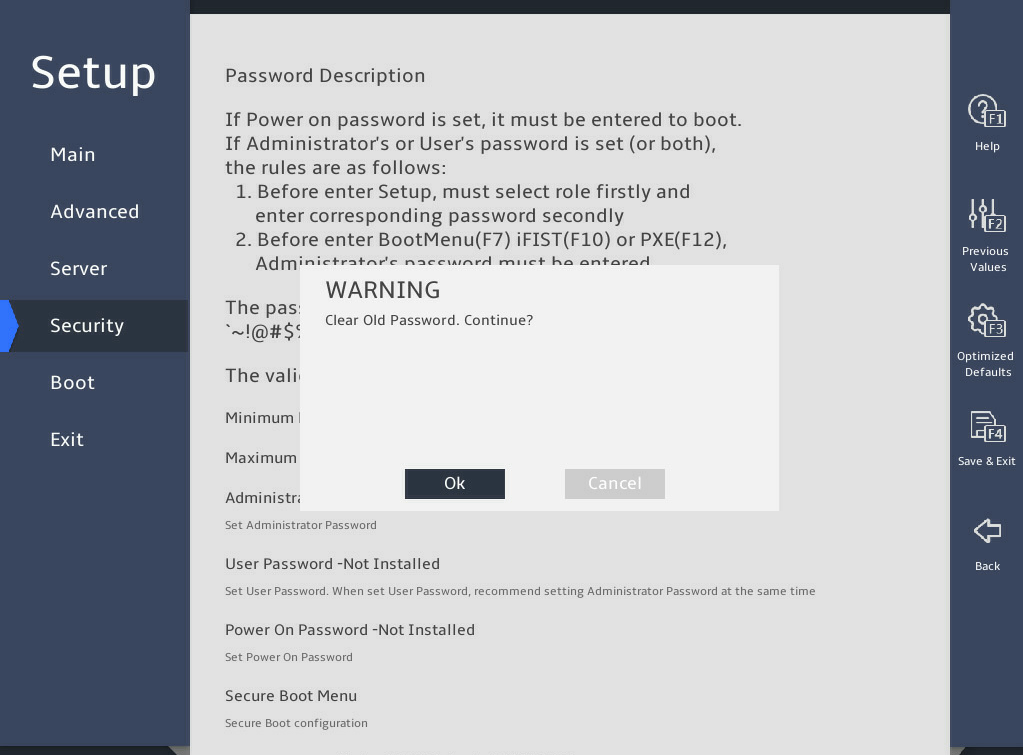Open the Main menu section
Image resolution: width=1023 pixels, height=755 pixels.
[72, 155]
